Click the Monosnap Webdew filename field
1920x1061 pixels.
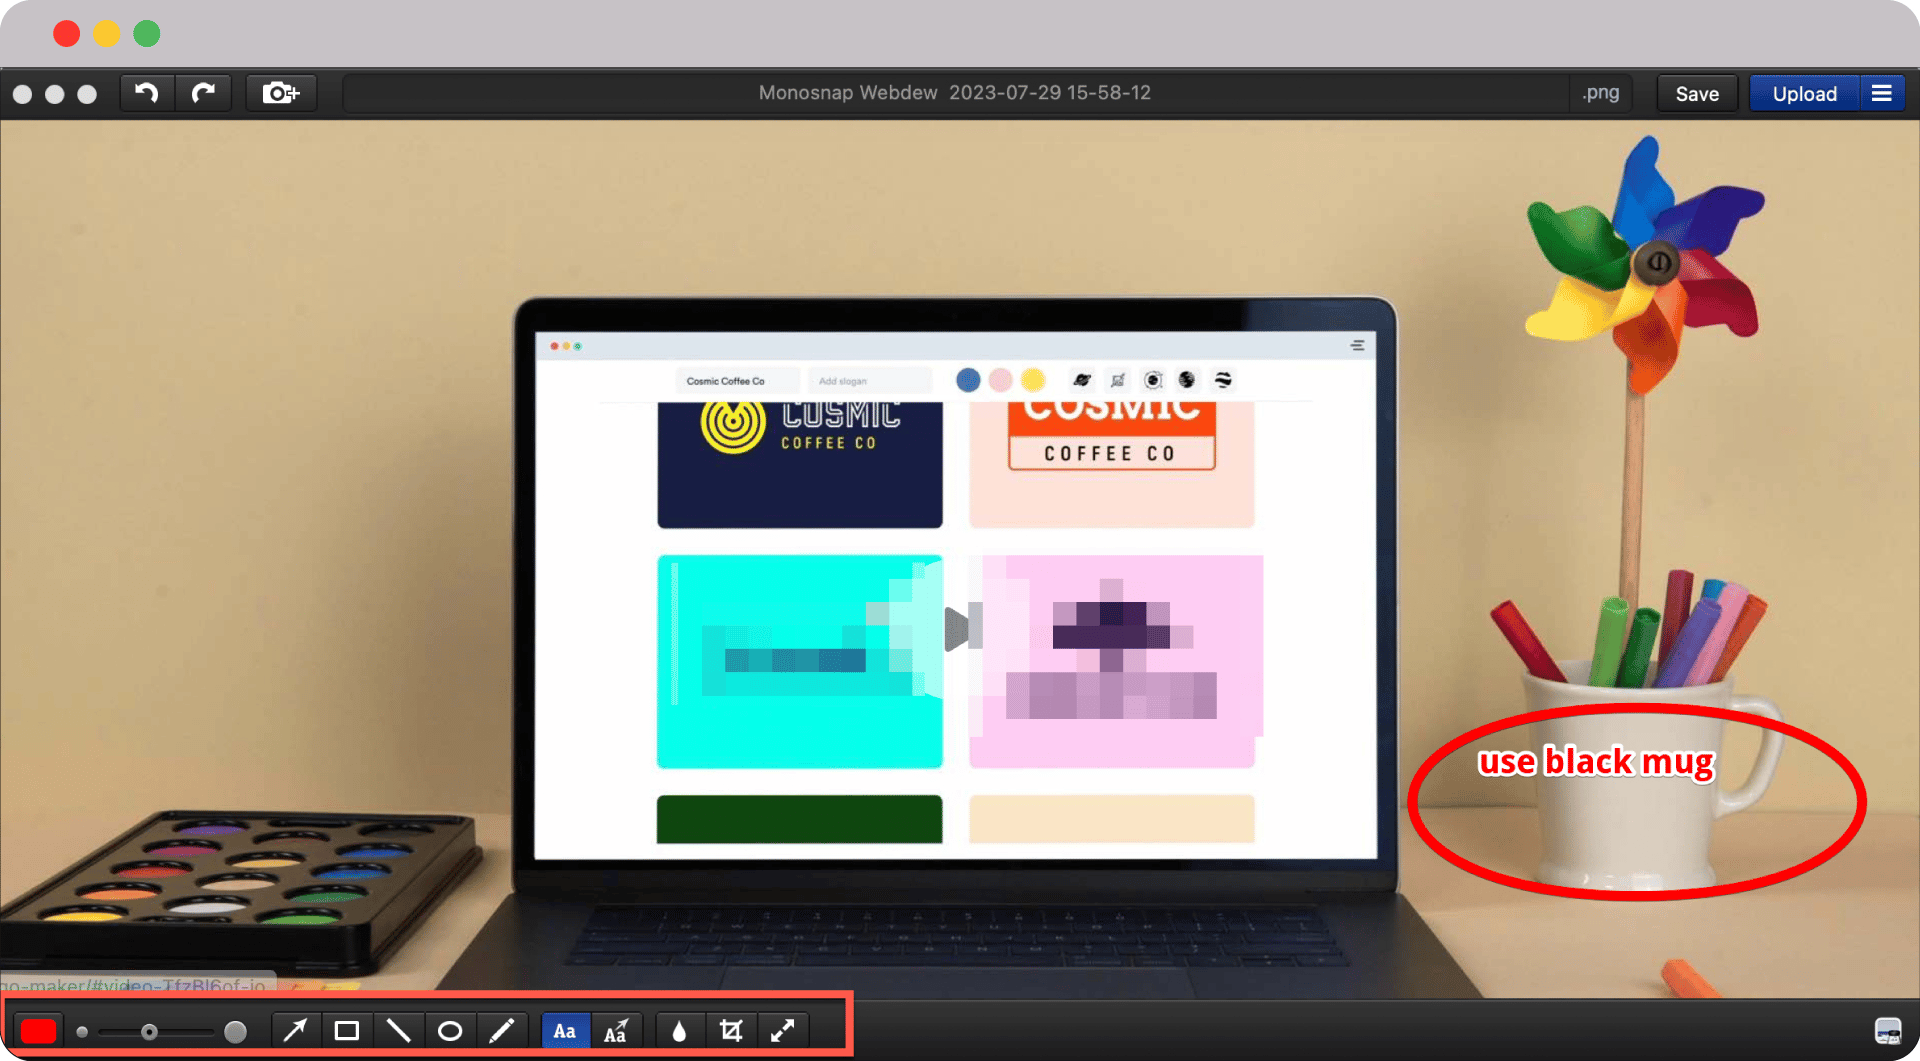[954, 93]
